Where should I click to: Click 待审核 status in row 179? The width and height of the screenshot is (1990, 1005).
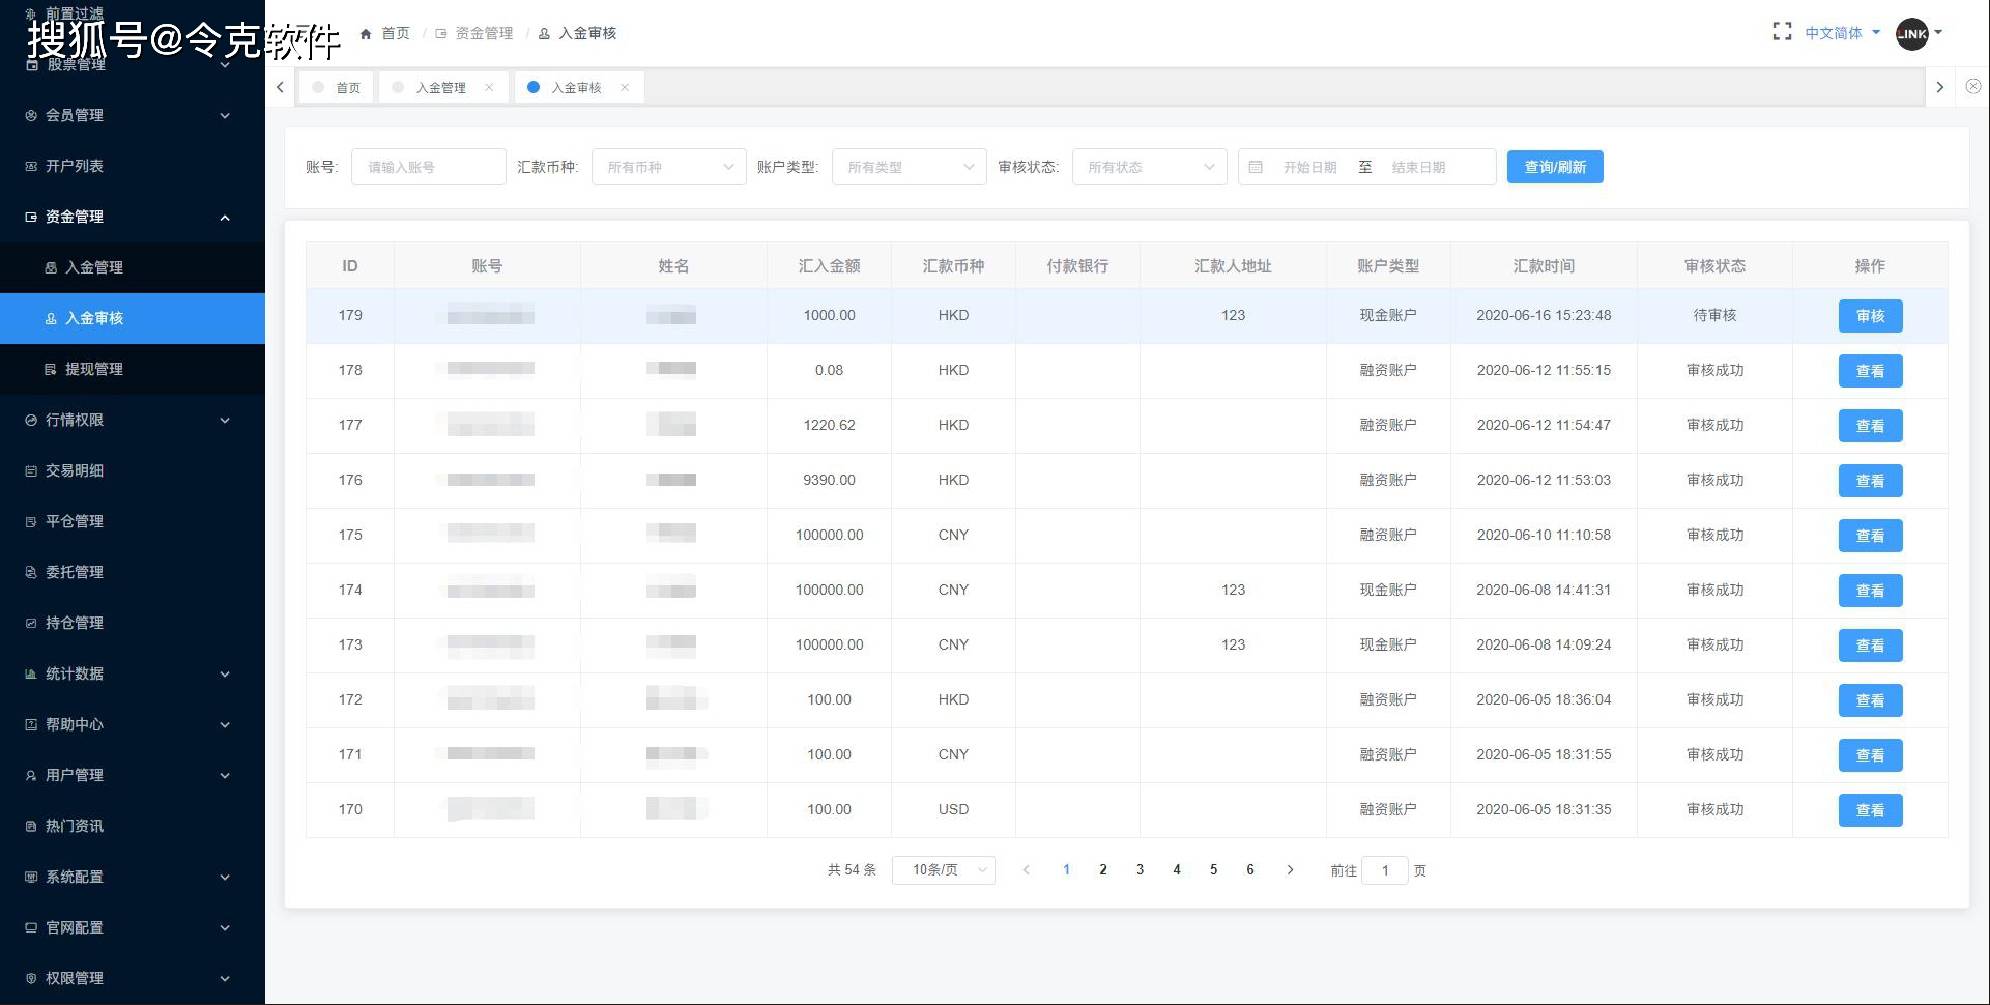pos(1715,315)
